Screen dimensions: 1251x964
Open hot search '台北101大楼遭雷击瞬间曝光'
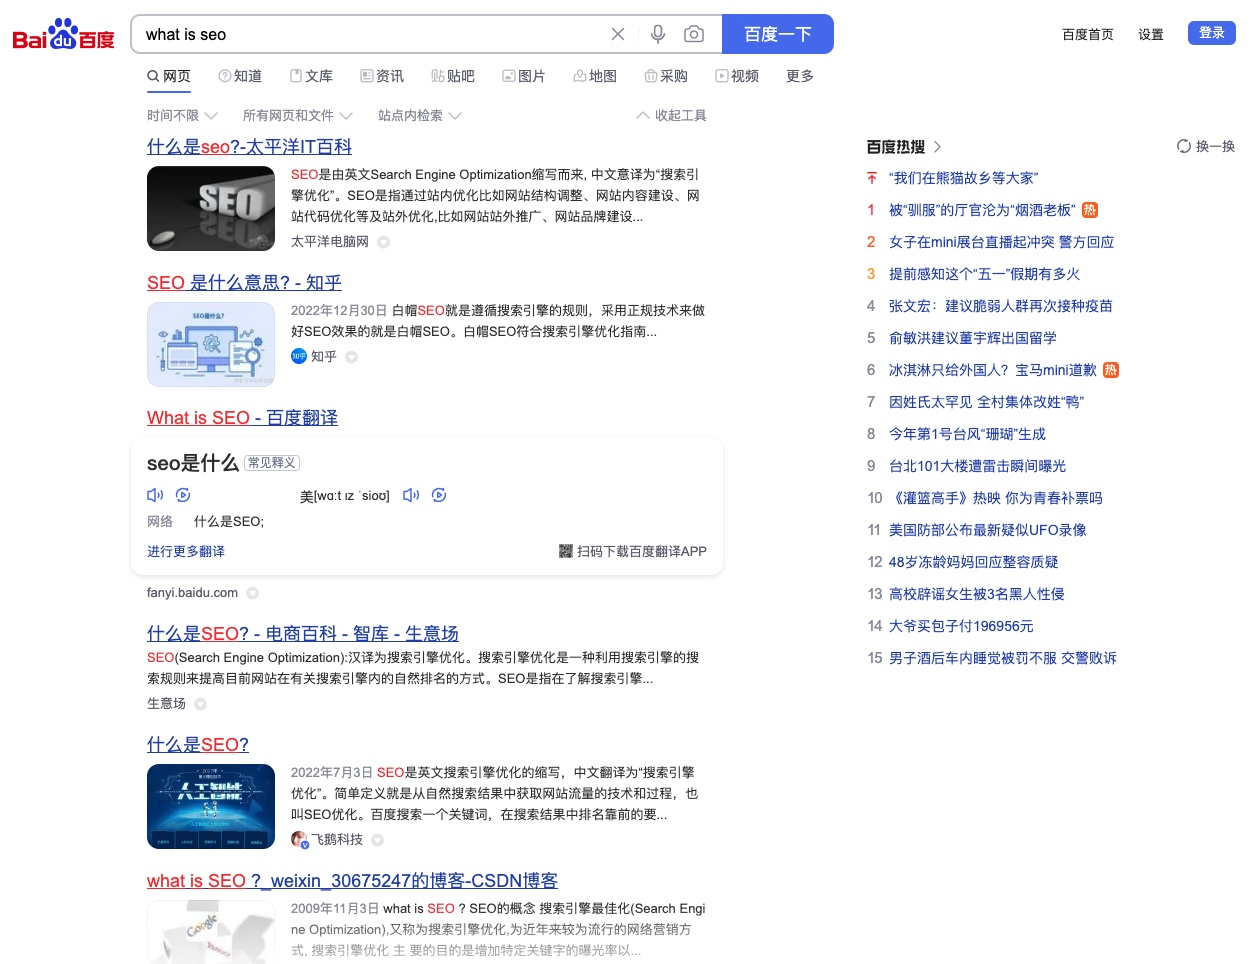[977, 466]
